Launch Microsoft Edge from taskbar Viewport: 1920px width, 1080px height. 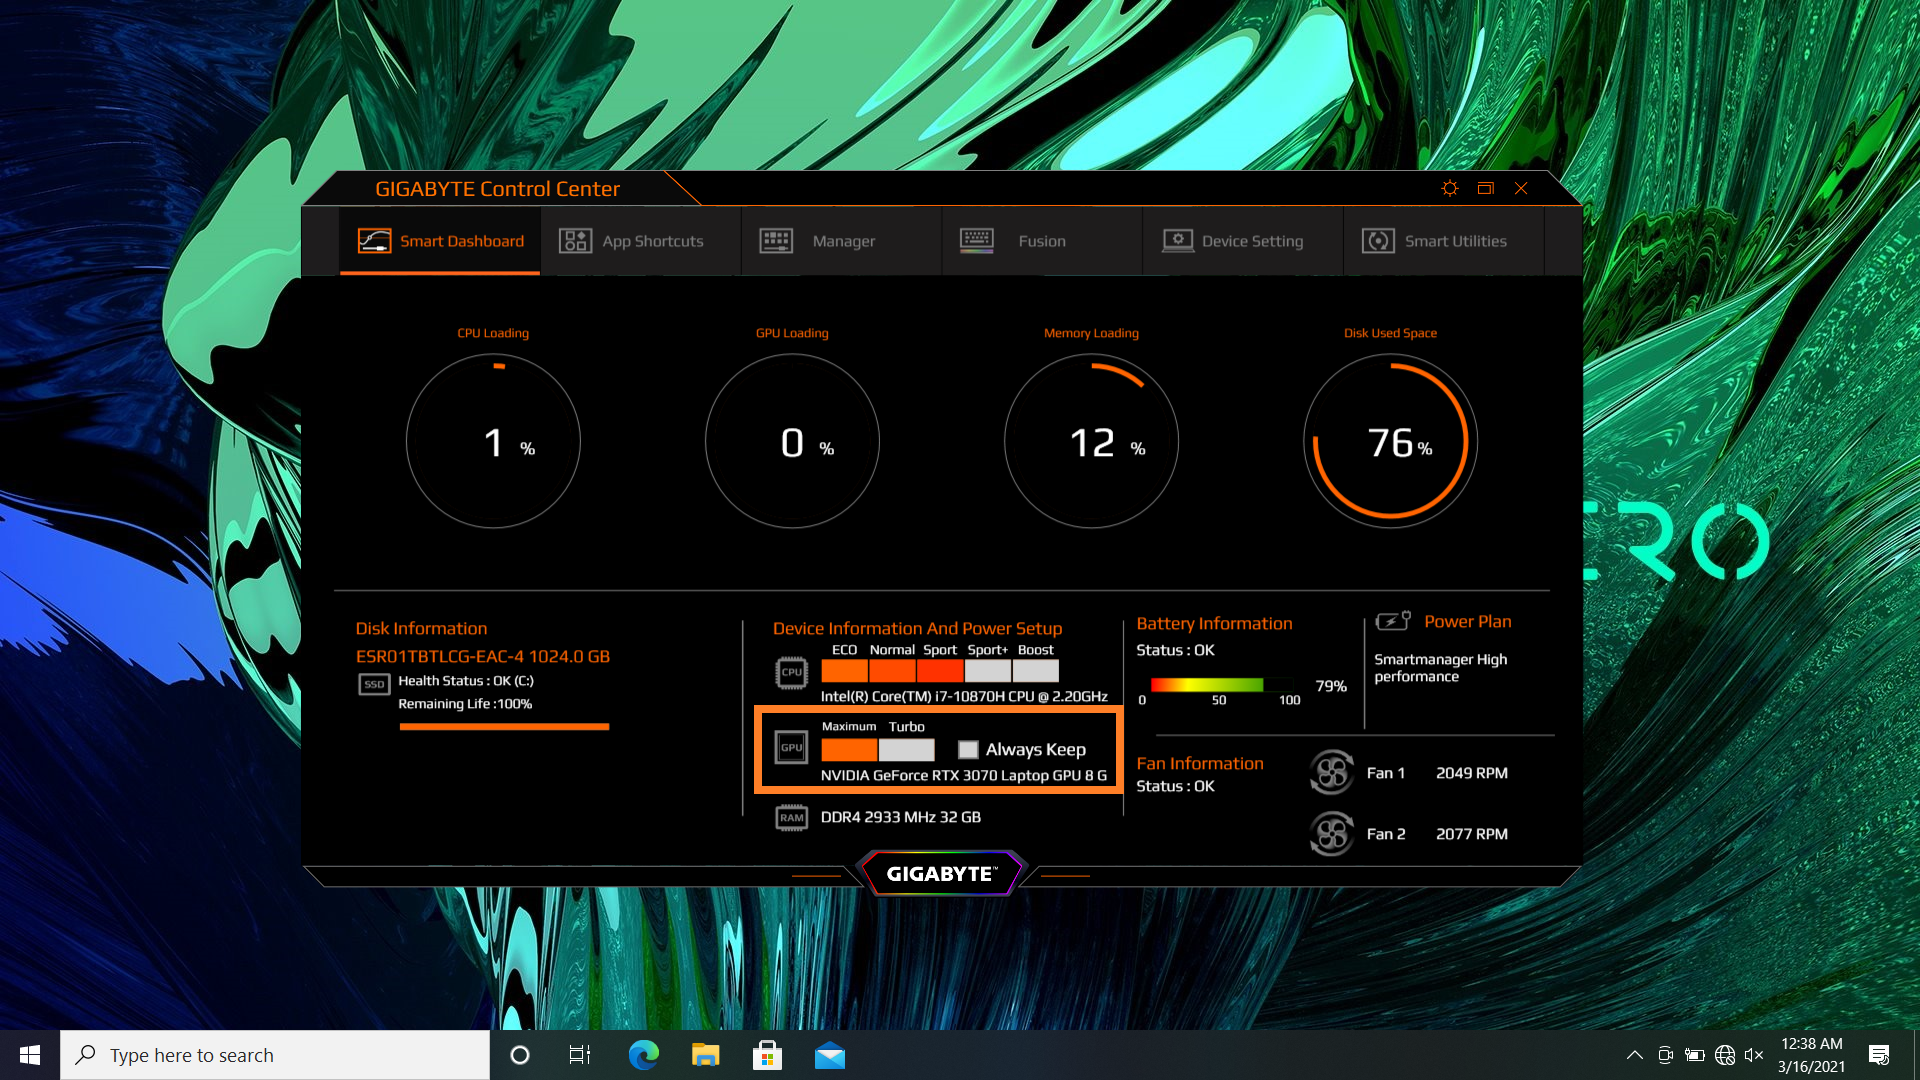643,1055
